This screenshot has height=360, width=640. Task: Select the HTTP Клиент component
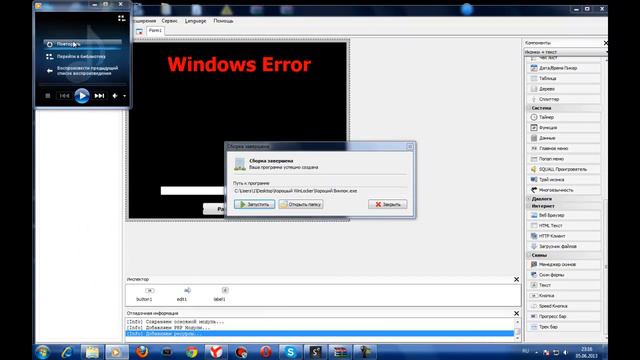point(564,236)
